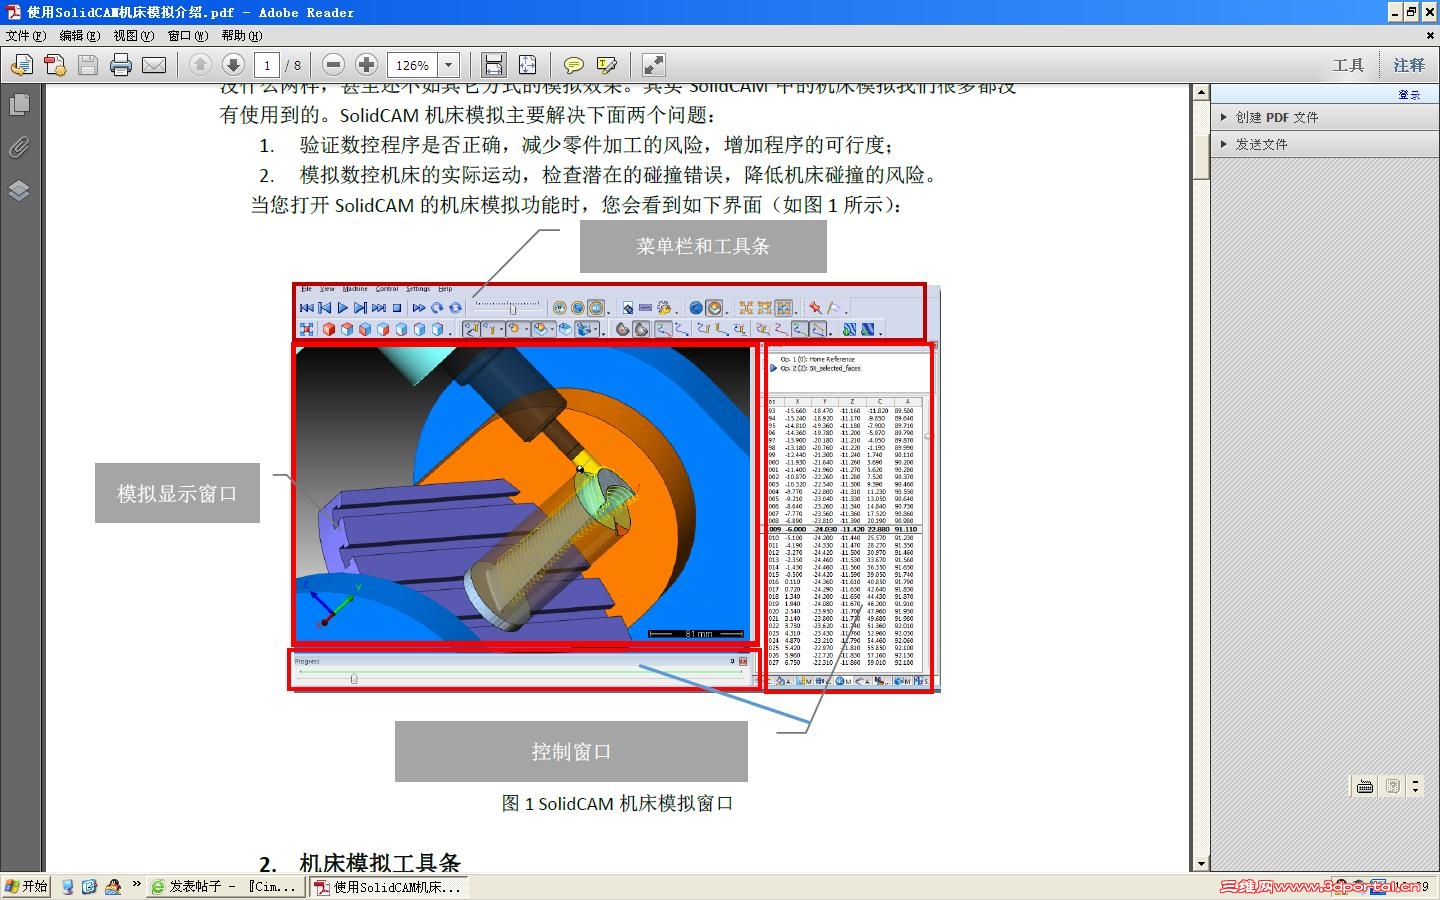Click the heading 机床模拟工具条
Viewport: 1440px width, 900px height.
[380, 863]
